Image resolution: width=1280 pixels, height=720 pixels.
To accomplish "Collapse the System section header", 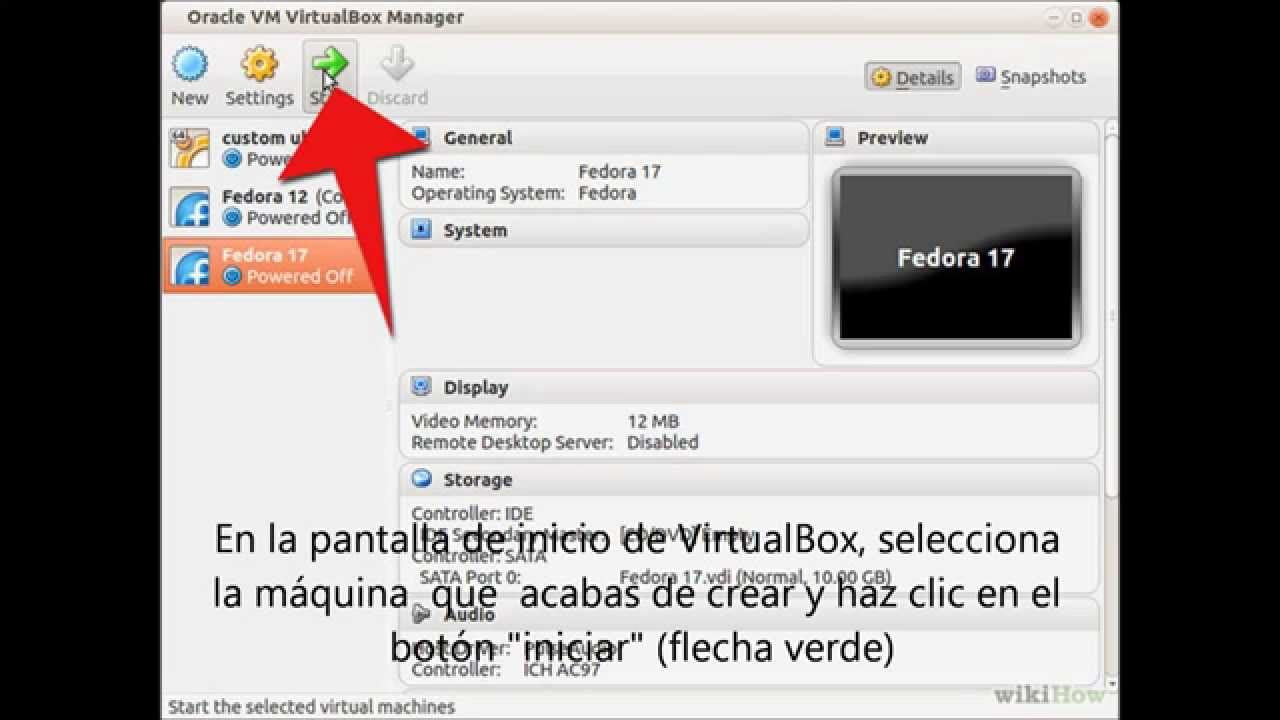I will pyautogui.click(x=474, y=230).
